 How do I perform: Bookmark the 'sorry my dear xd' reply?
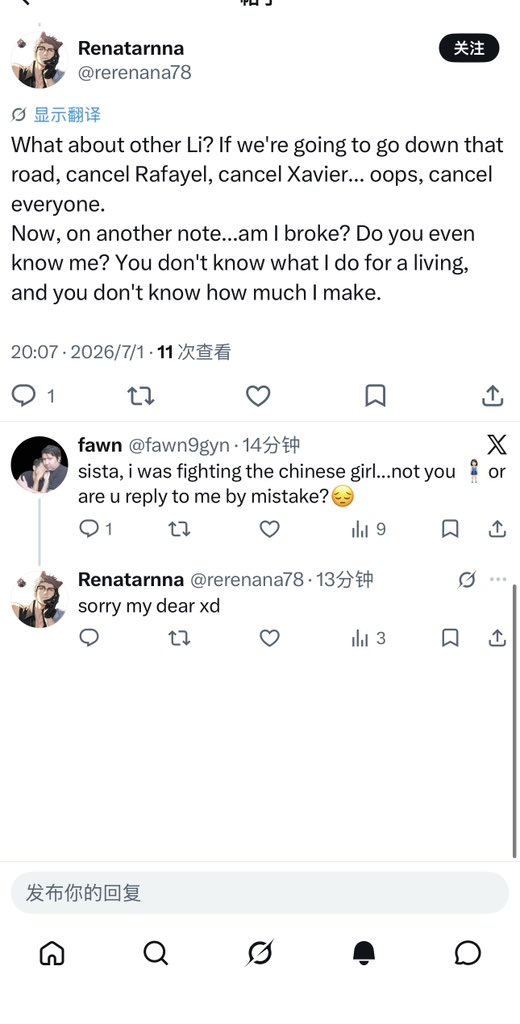(450, 637)
